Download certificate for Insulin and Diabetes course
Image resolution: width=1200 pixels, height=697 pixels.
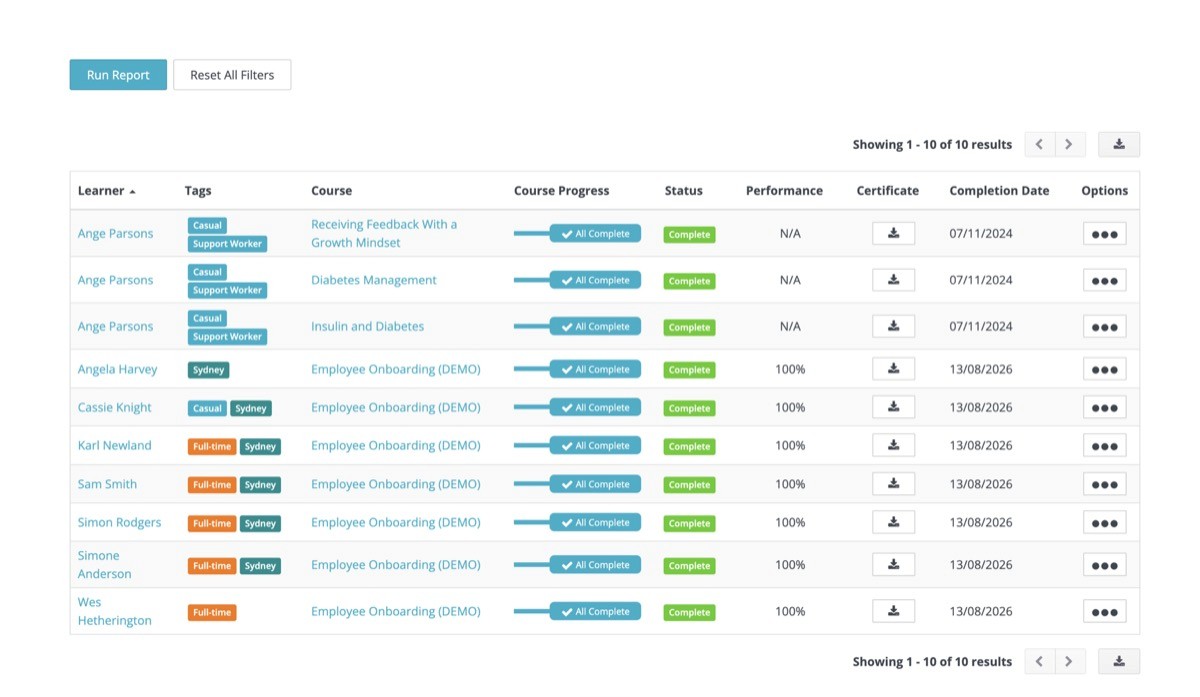[893, 326]
